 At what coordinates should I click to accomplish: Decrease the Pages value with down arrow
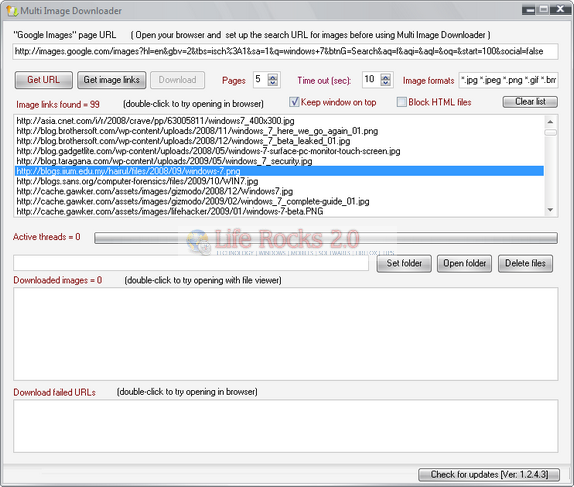(x=273, y=83)
